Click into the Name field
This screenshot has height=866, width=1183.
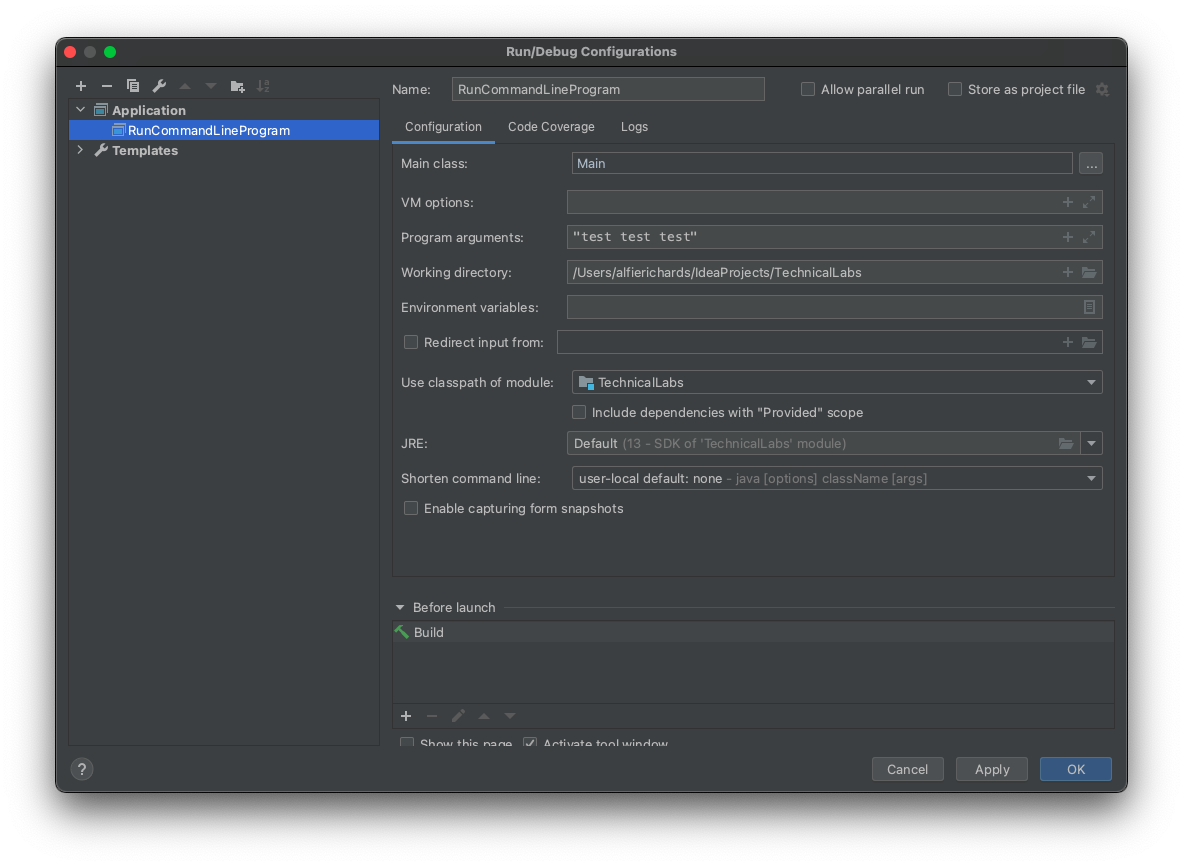608,89
